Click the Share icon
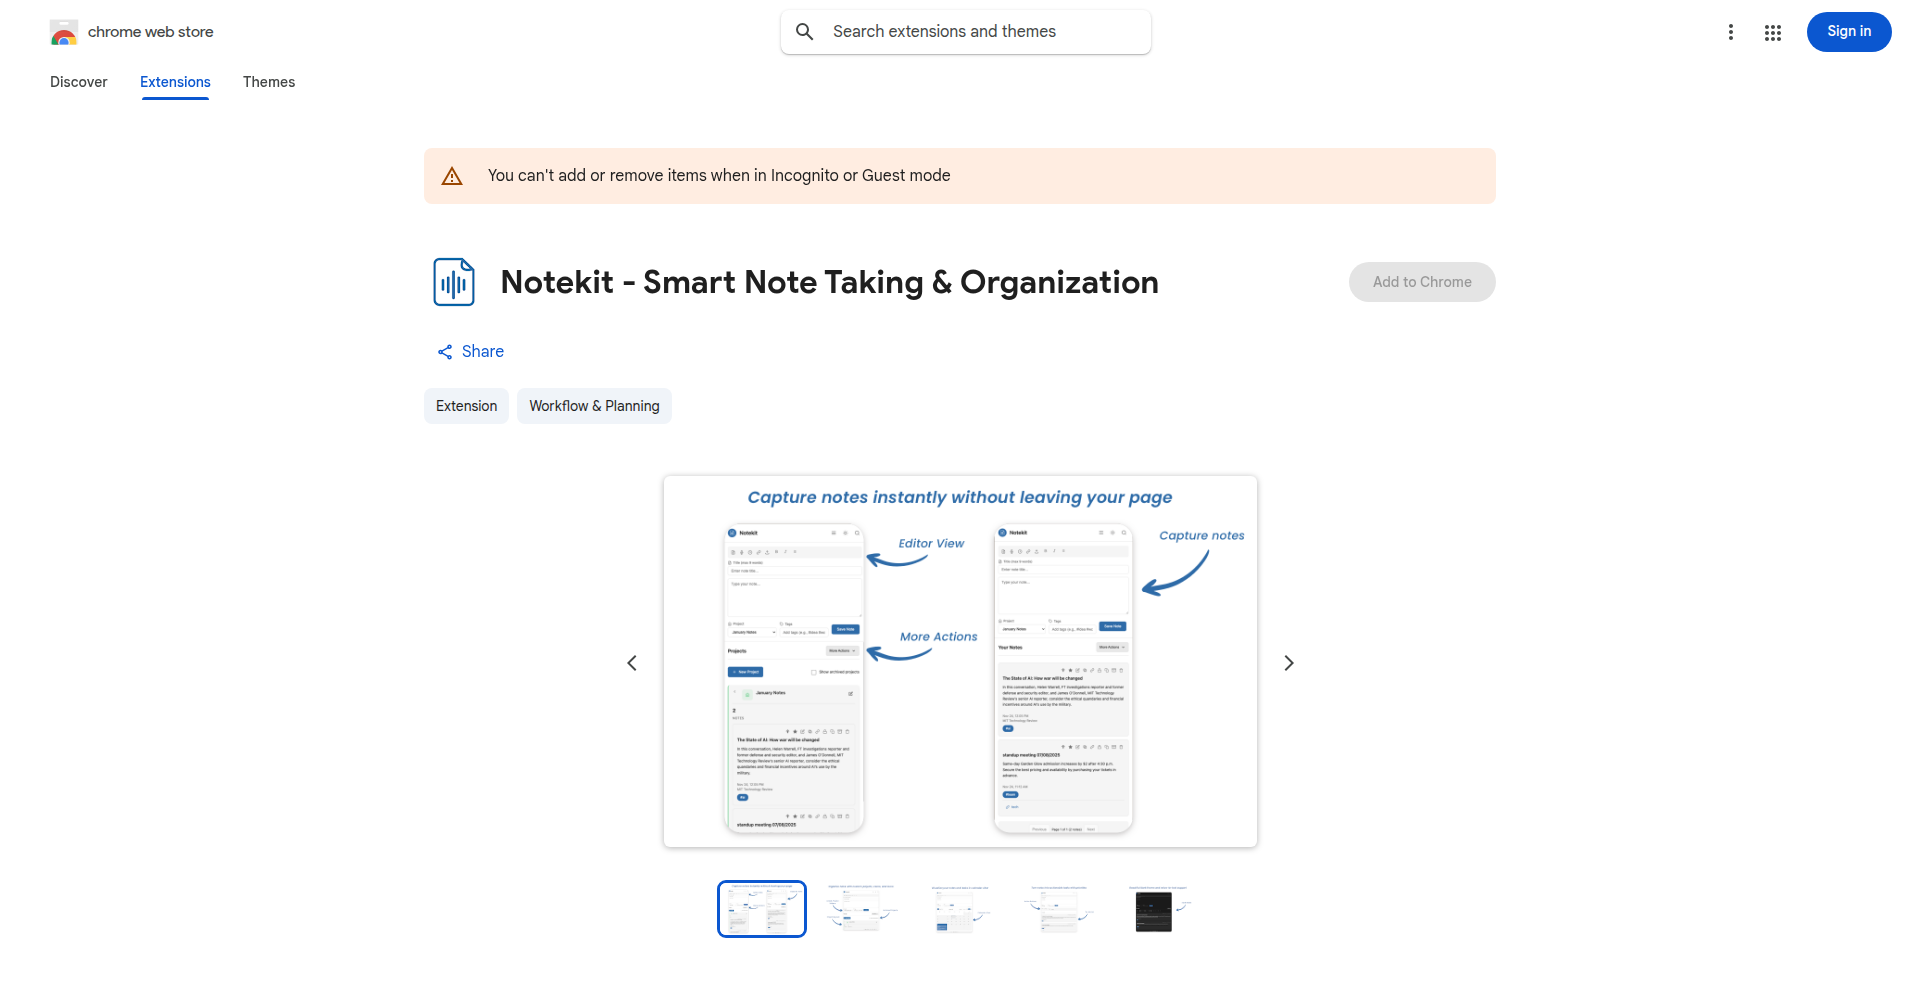 click(x=445, y=352)
